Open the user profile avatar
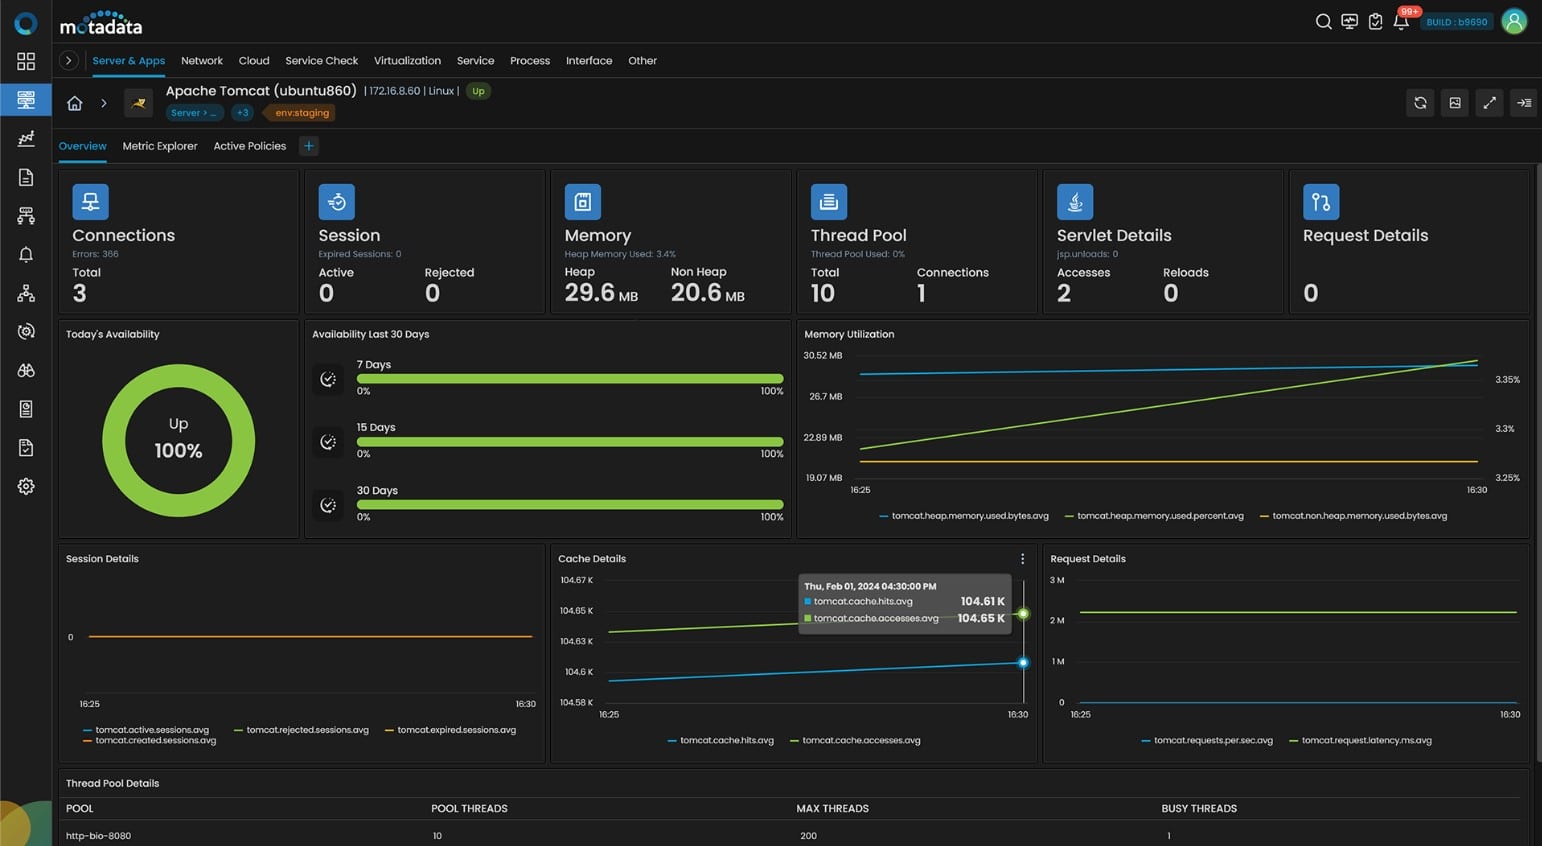Image resolution: width=1542 pixels, height=846 pixels. tap(1514, 22)
